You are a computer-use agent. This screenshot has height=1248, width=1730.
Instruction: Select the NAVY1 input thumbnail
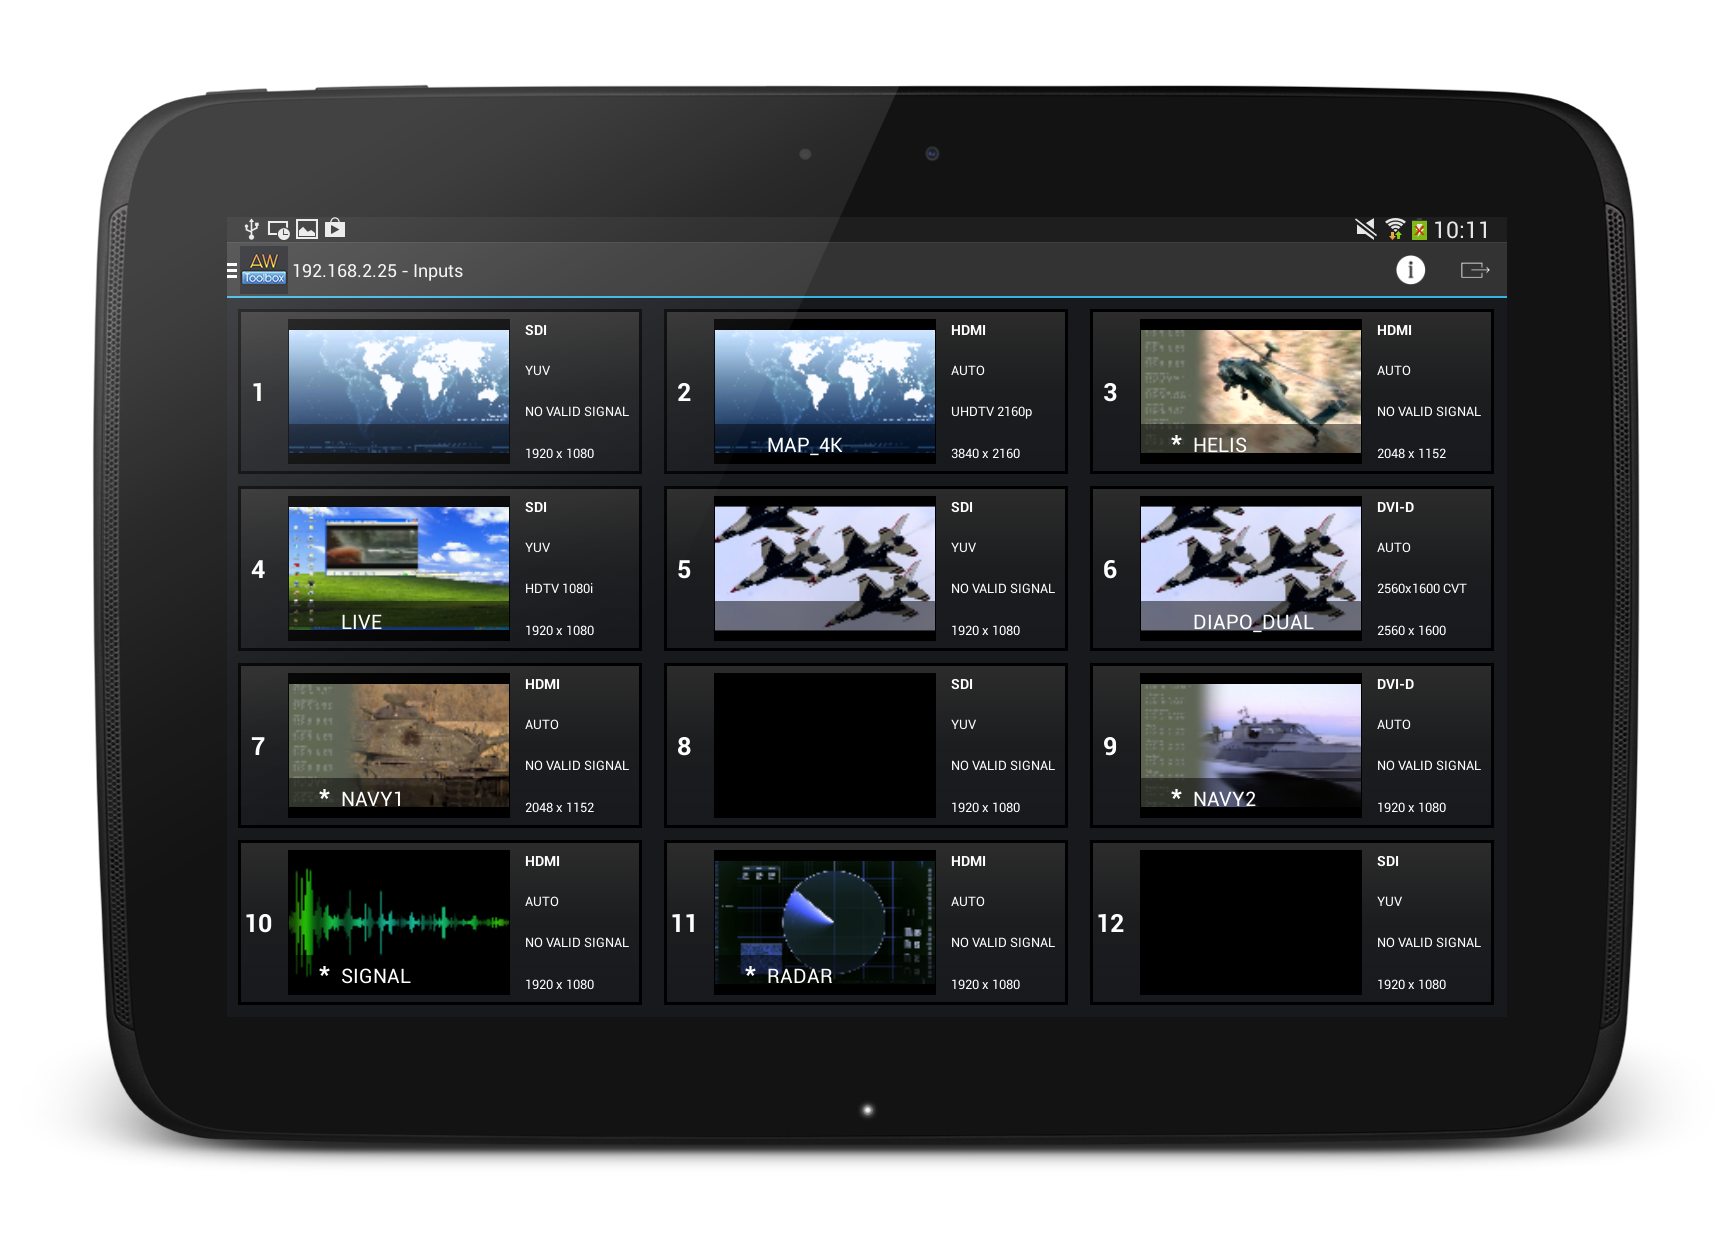coord(399,746)
